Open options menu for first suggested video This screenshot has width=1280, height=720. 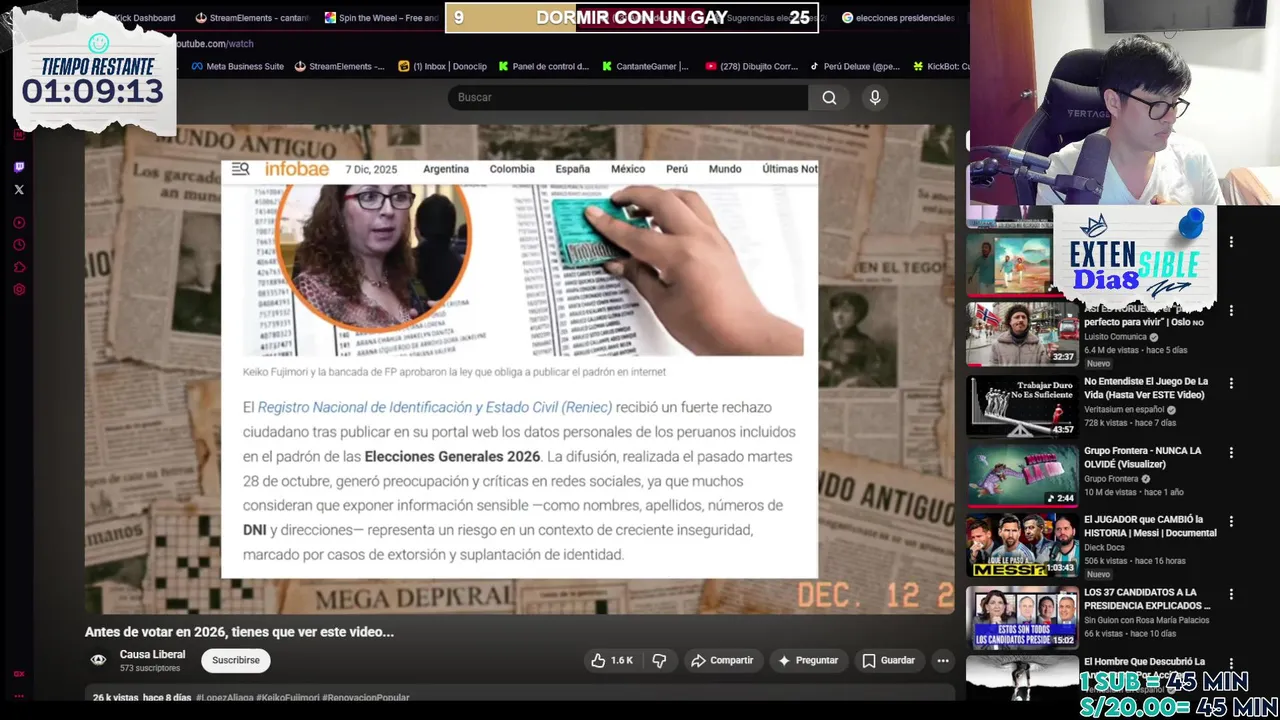1231,242
